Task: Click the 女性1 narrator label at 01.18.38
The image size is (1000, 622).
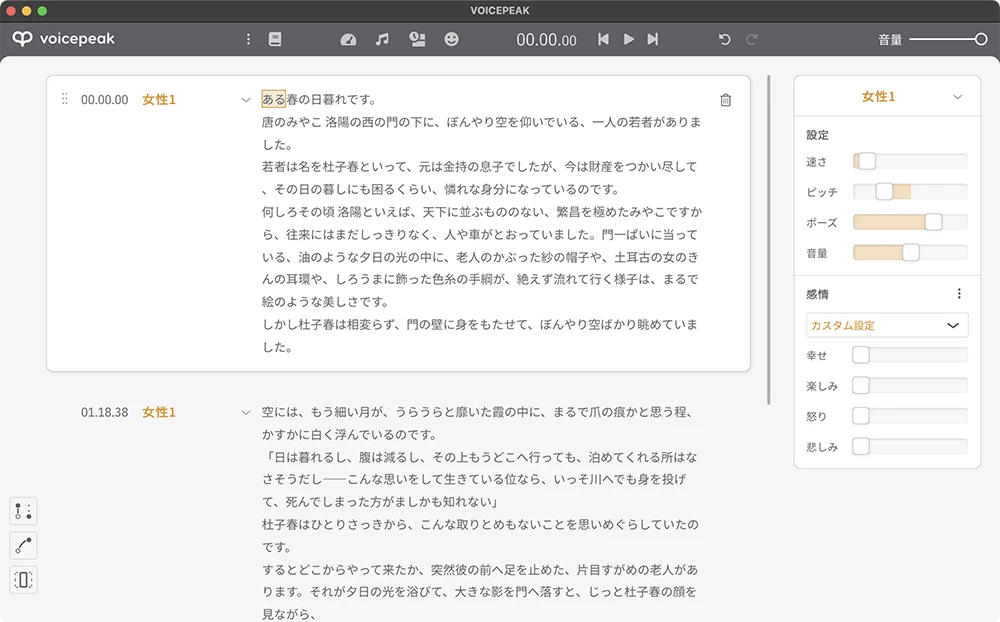Action: pos(158,412)
